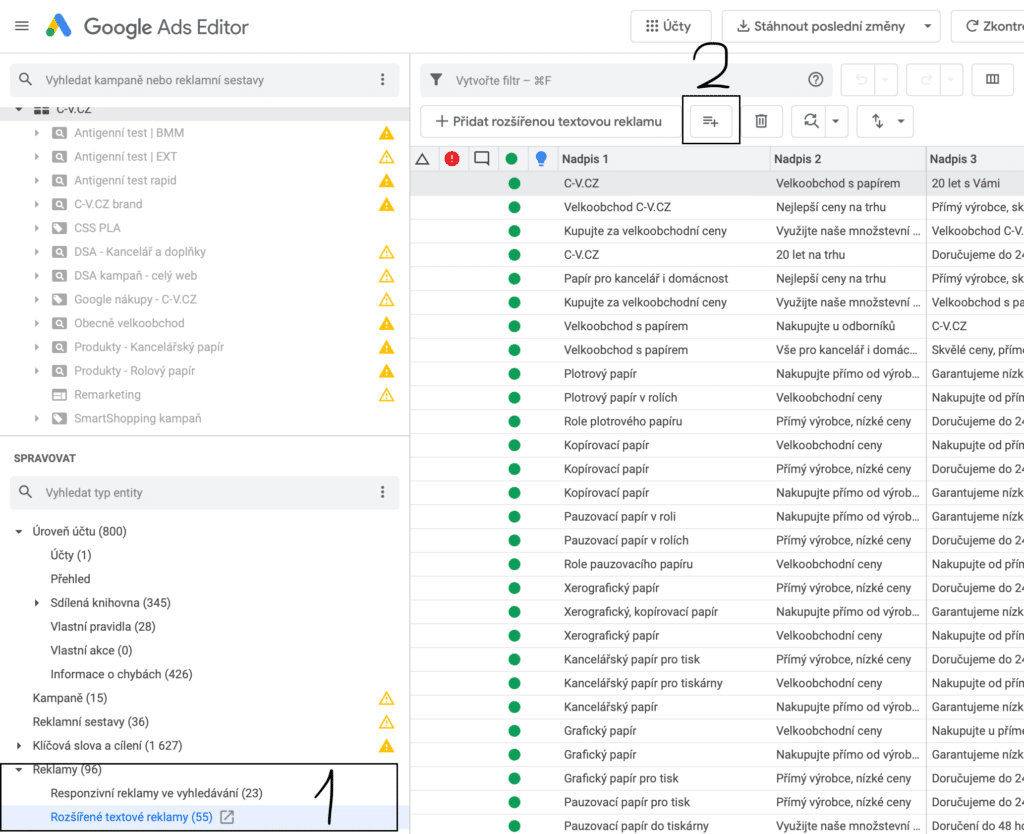Screen dimensions: 1024x834
Task: Select Vlastní pravidla (28)
Action: (x=103, y=626)
